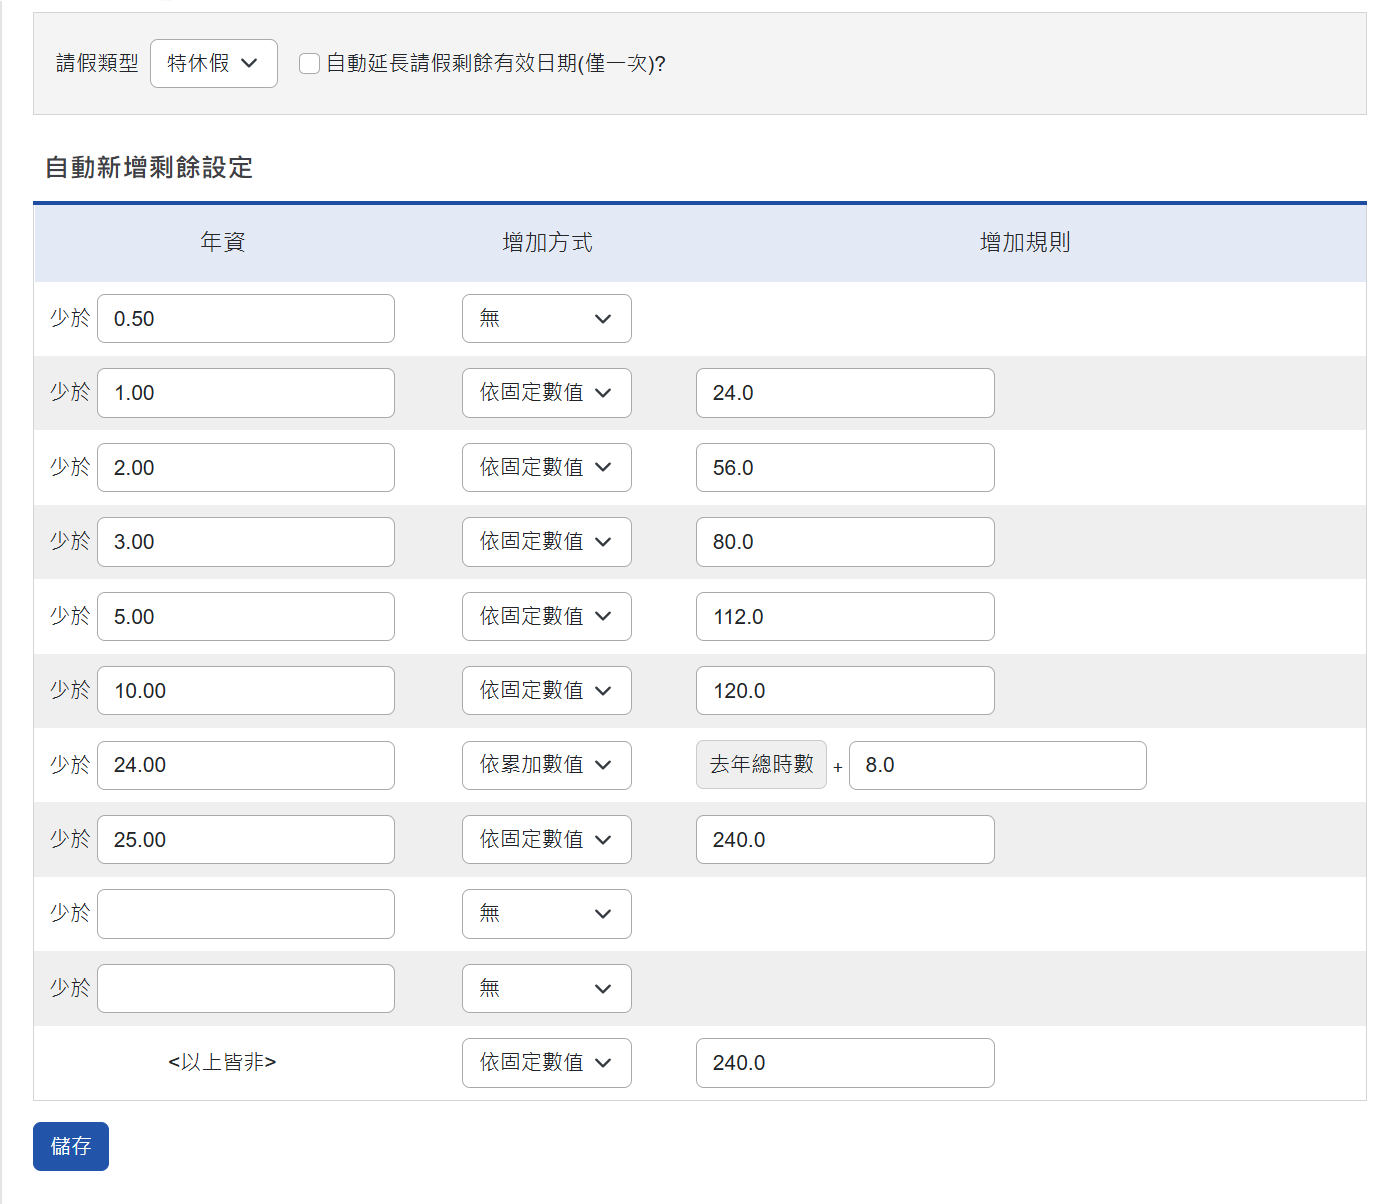Enable the 自動延長請假剩餘有效日期 checkbox
Image resolution: width=1400 pixels, height=1204 pixels.
point(310,64)
